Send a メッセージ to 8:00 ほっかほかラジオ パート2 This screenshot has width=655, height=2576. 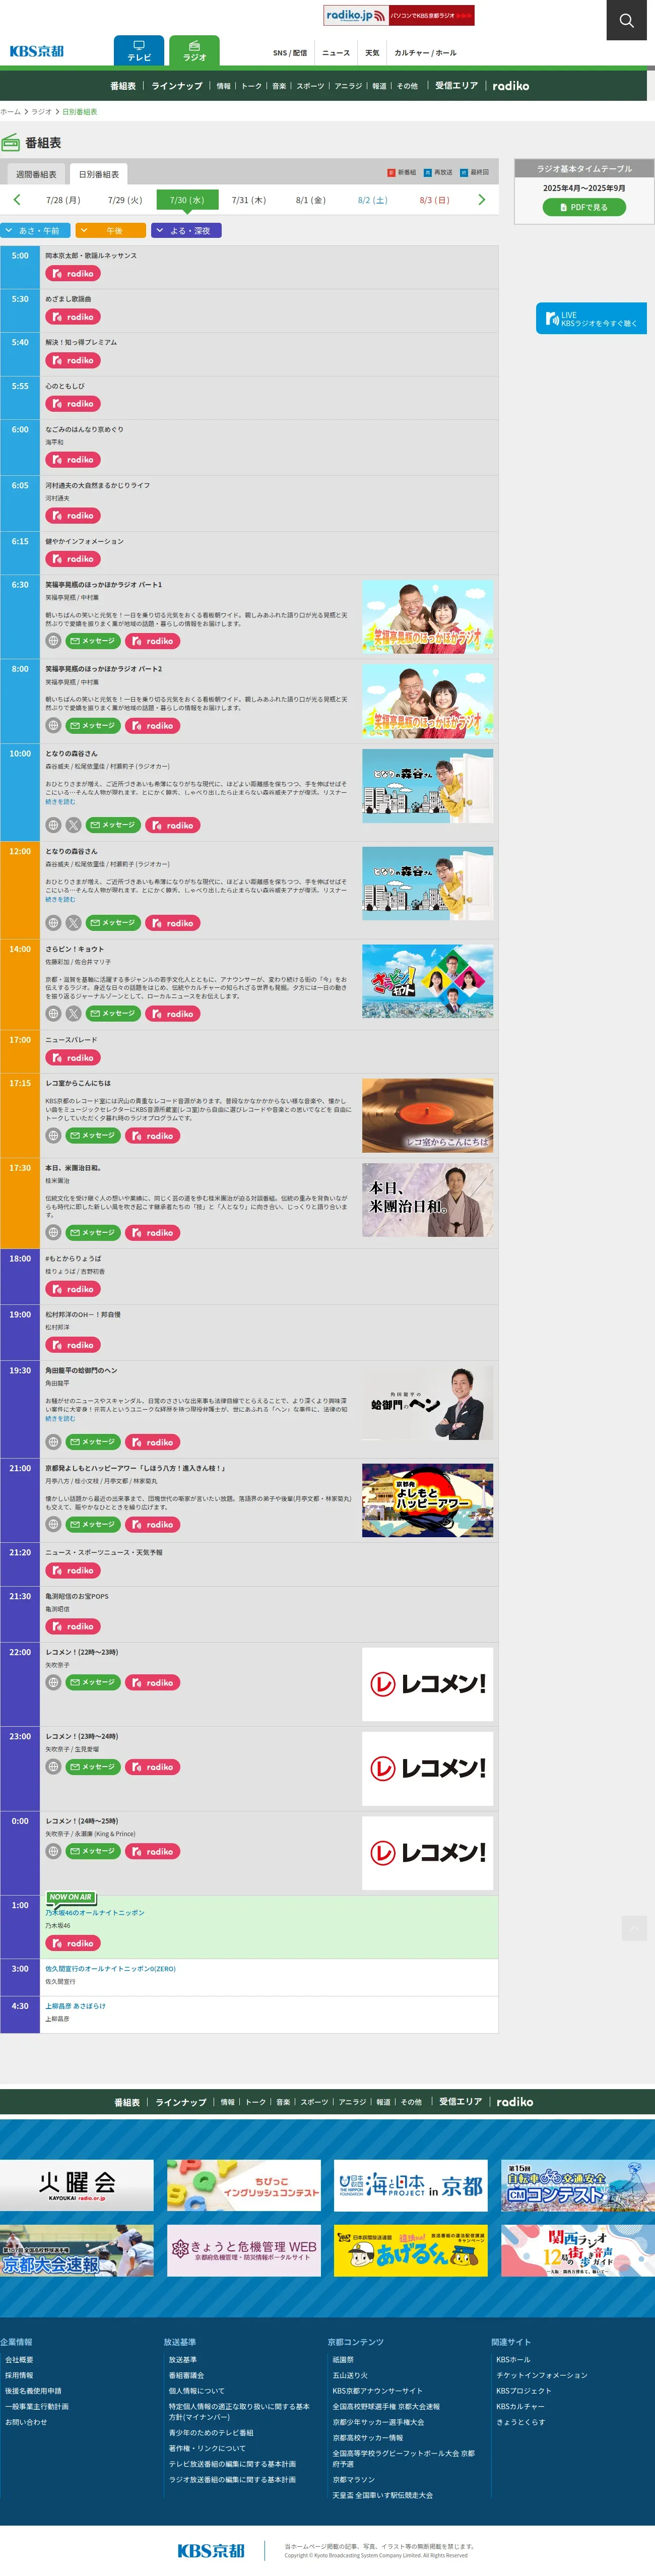point(93,726)
